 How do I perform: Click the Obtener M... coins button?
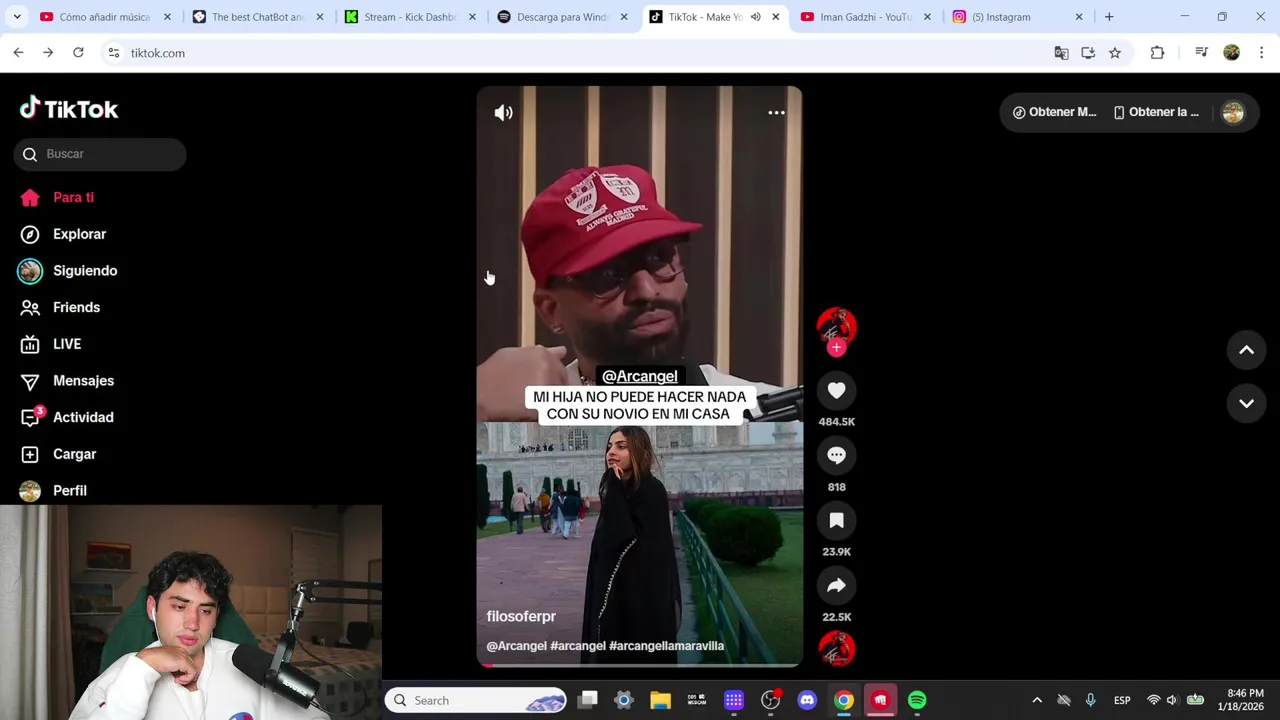(1054, 112)
